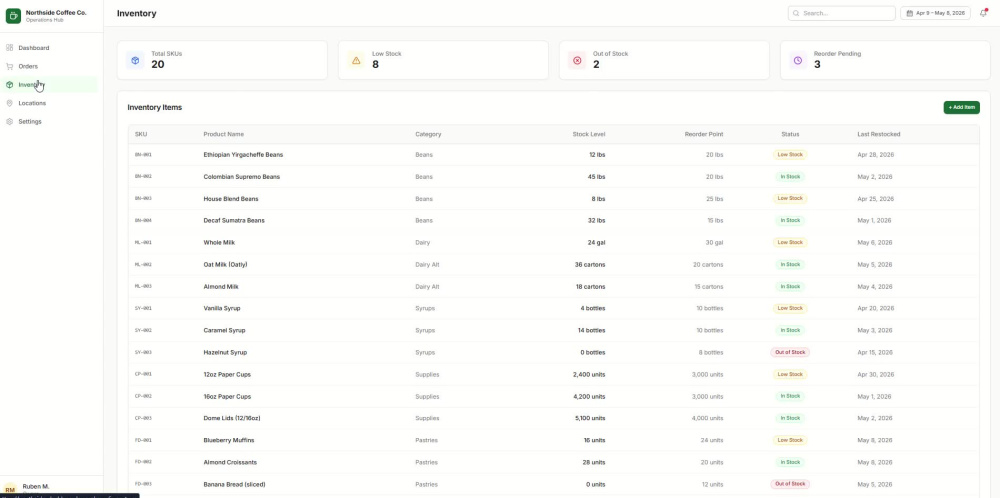Click the Settings gear icon in the sidebar
This screenshot has width=1000, height=498.
(x=10, y=122)
